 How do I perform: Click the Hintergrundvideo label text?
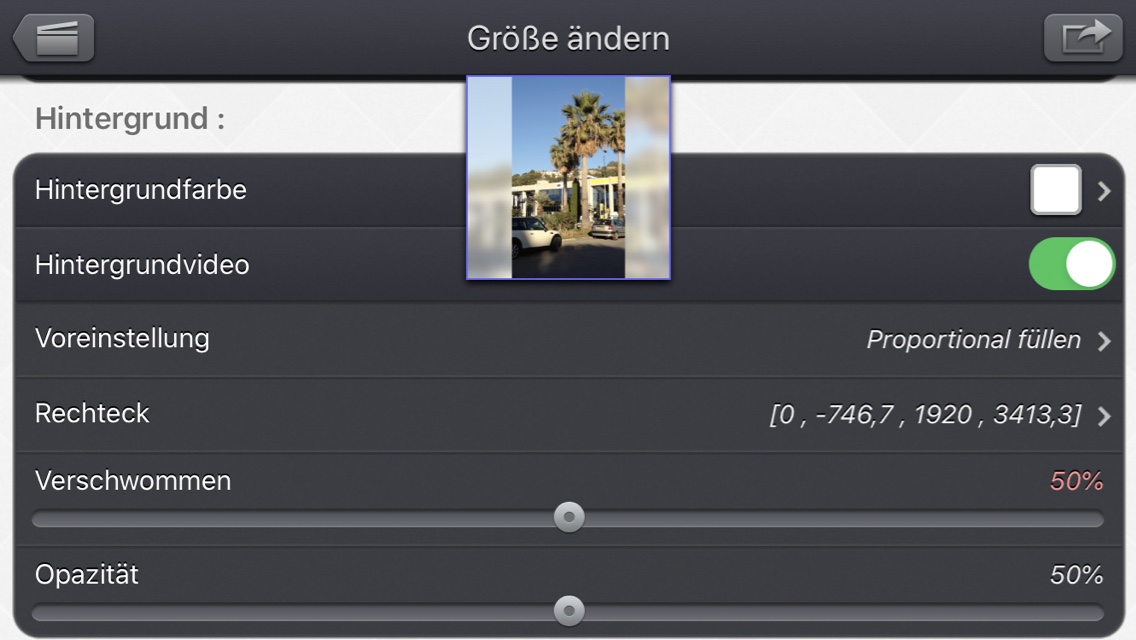click(142, 265)
